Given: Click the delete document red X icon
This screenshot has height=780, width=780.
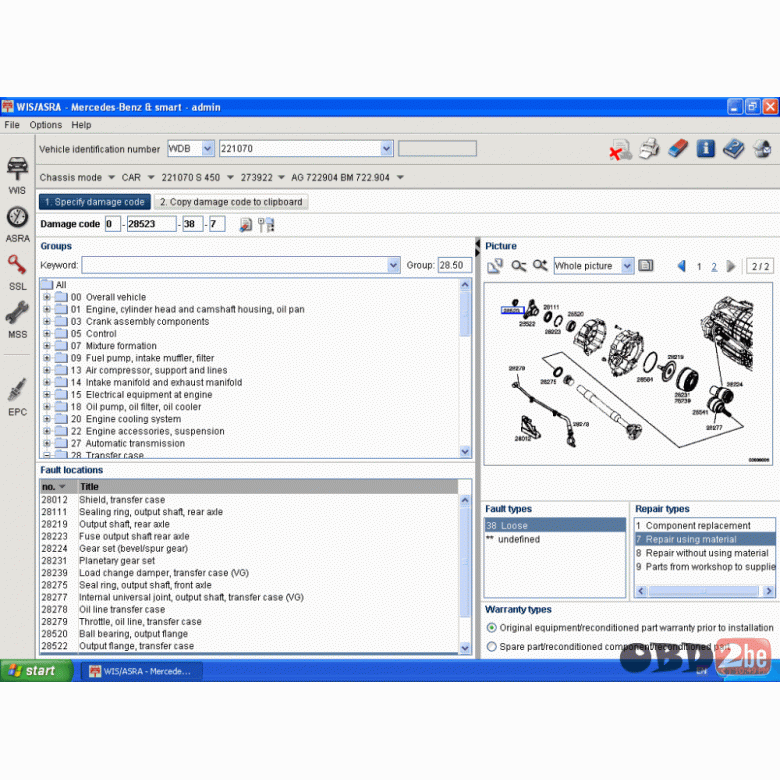Looking at the screenshot, I should click(x=620, y=149).
